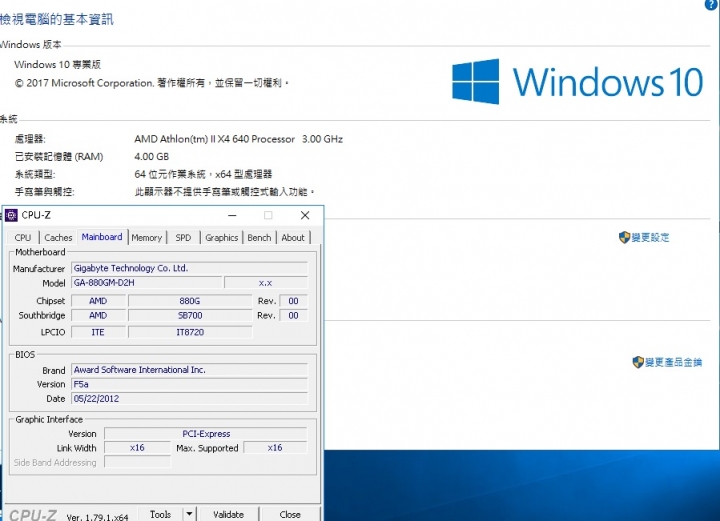Image resolution: width=720 pixels, height=521 pixels.
Task: Click the Windows 10 專業版 edition text
Action: click(57, 65)
